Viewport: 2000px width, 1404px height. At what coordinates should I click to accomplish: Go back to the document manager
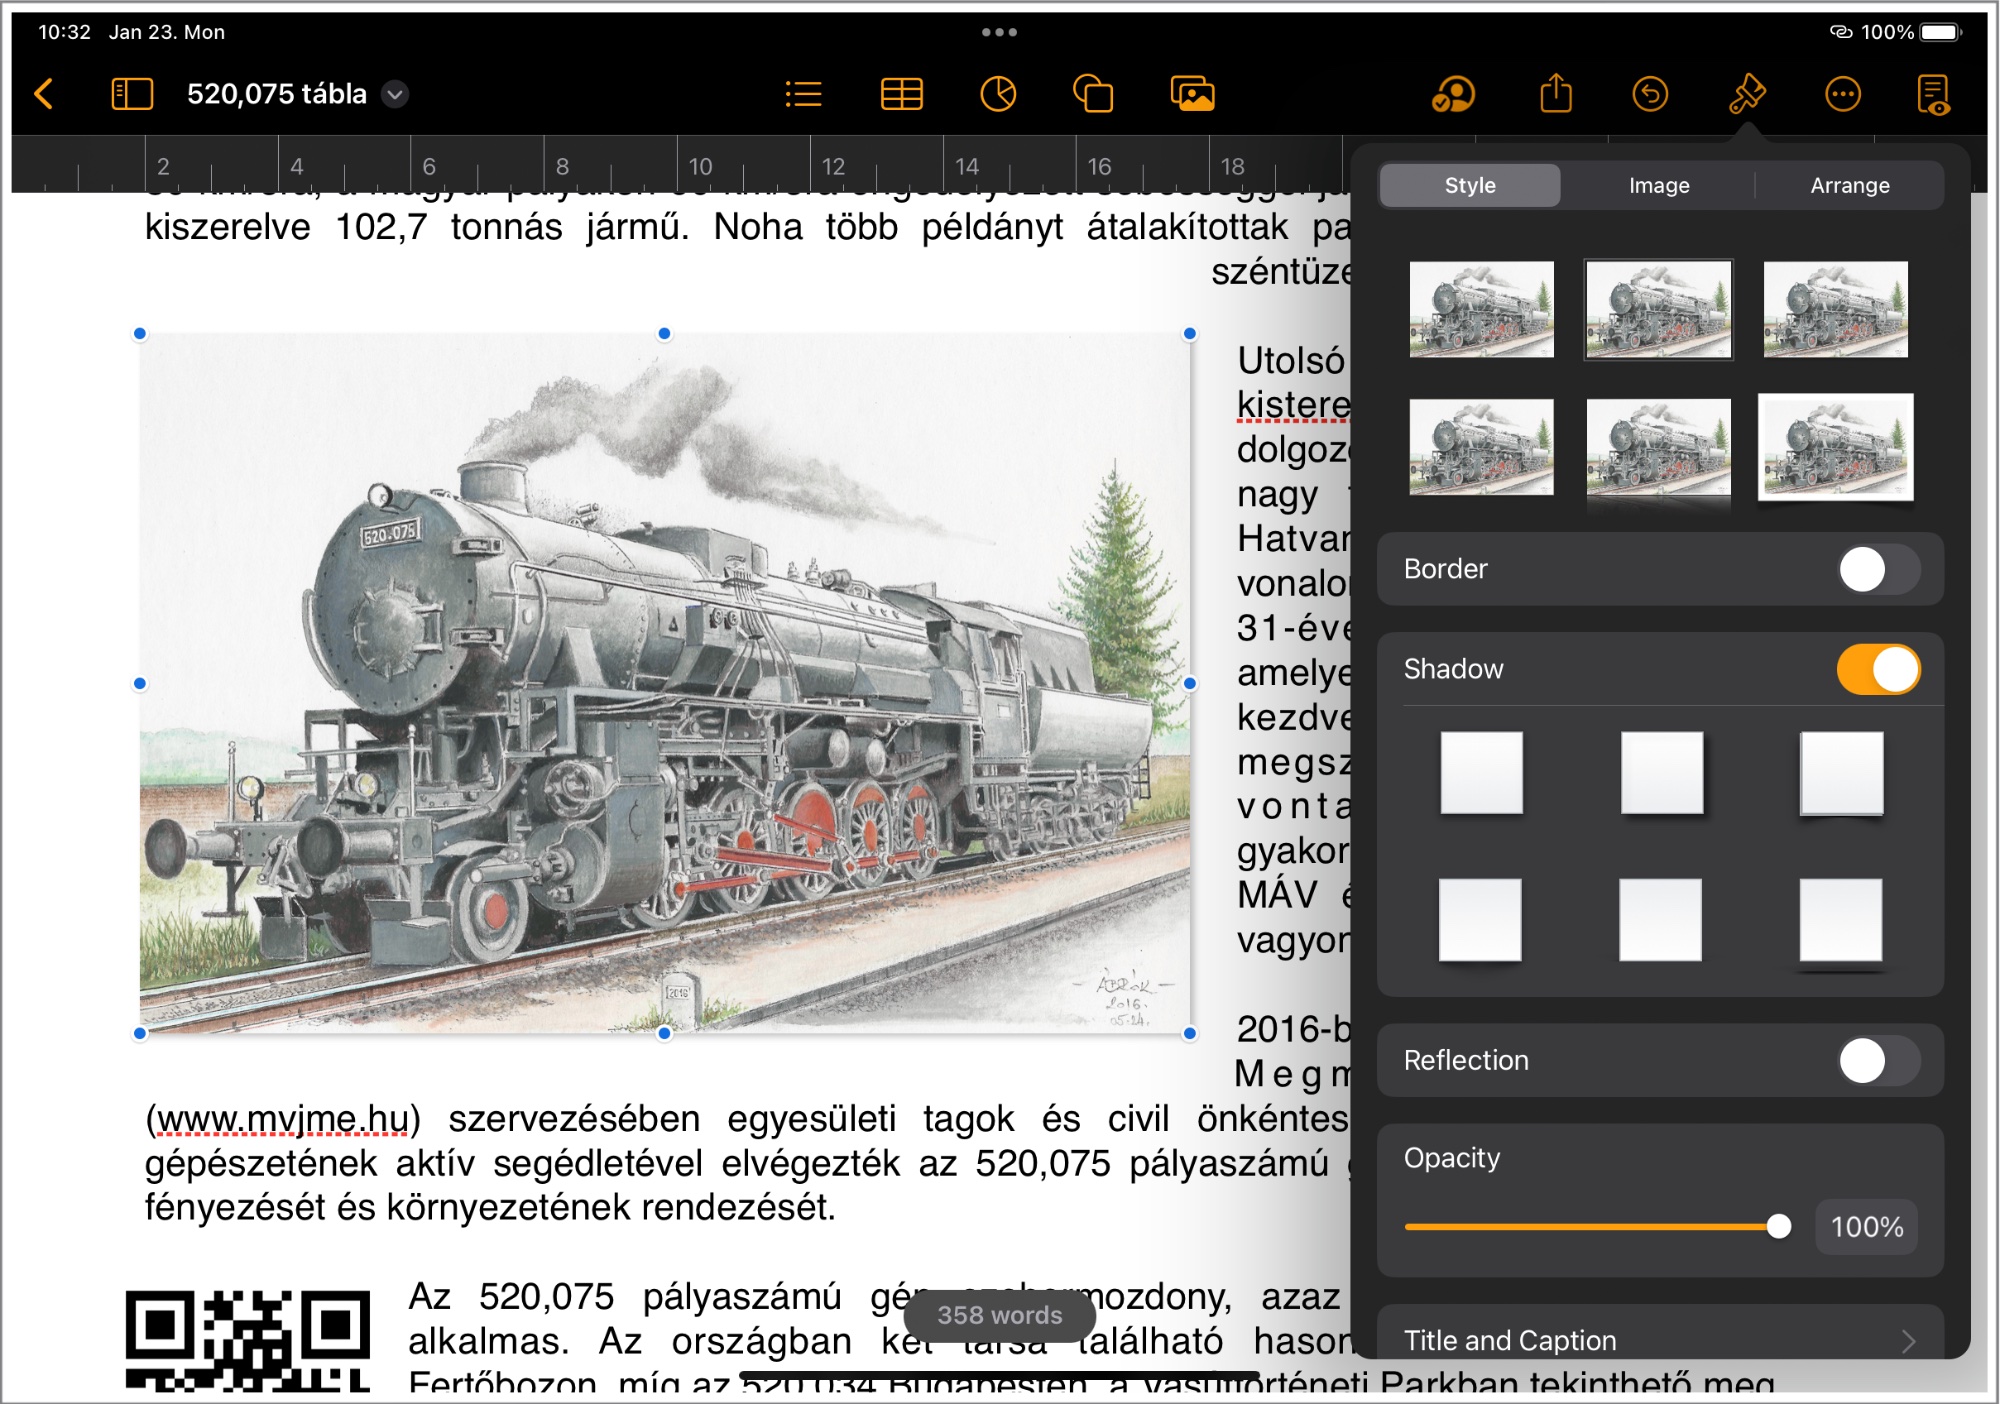(44, 94)
